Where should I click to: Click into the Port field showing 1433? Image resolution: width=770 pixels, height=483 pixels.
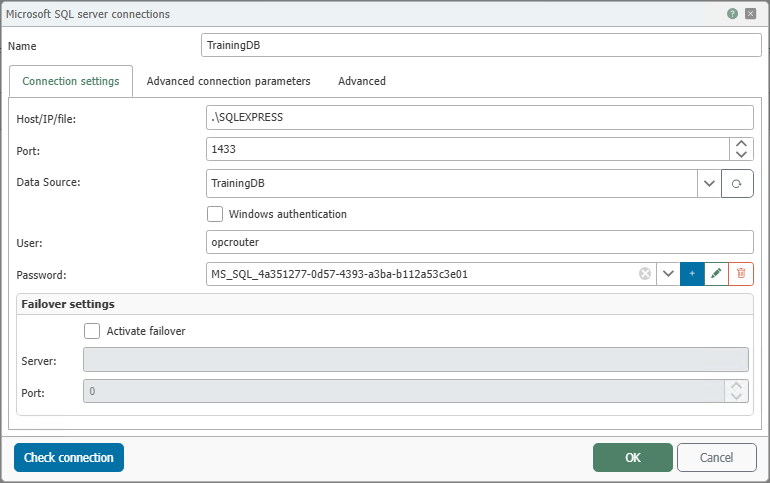click(468, 149)
